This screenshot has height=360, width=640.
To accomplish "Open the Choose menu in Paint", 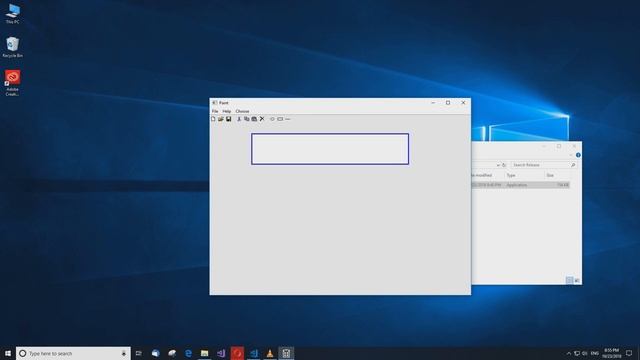I will [242, 111].
